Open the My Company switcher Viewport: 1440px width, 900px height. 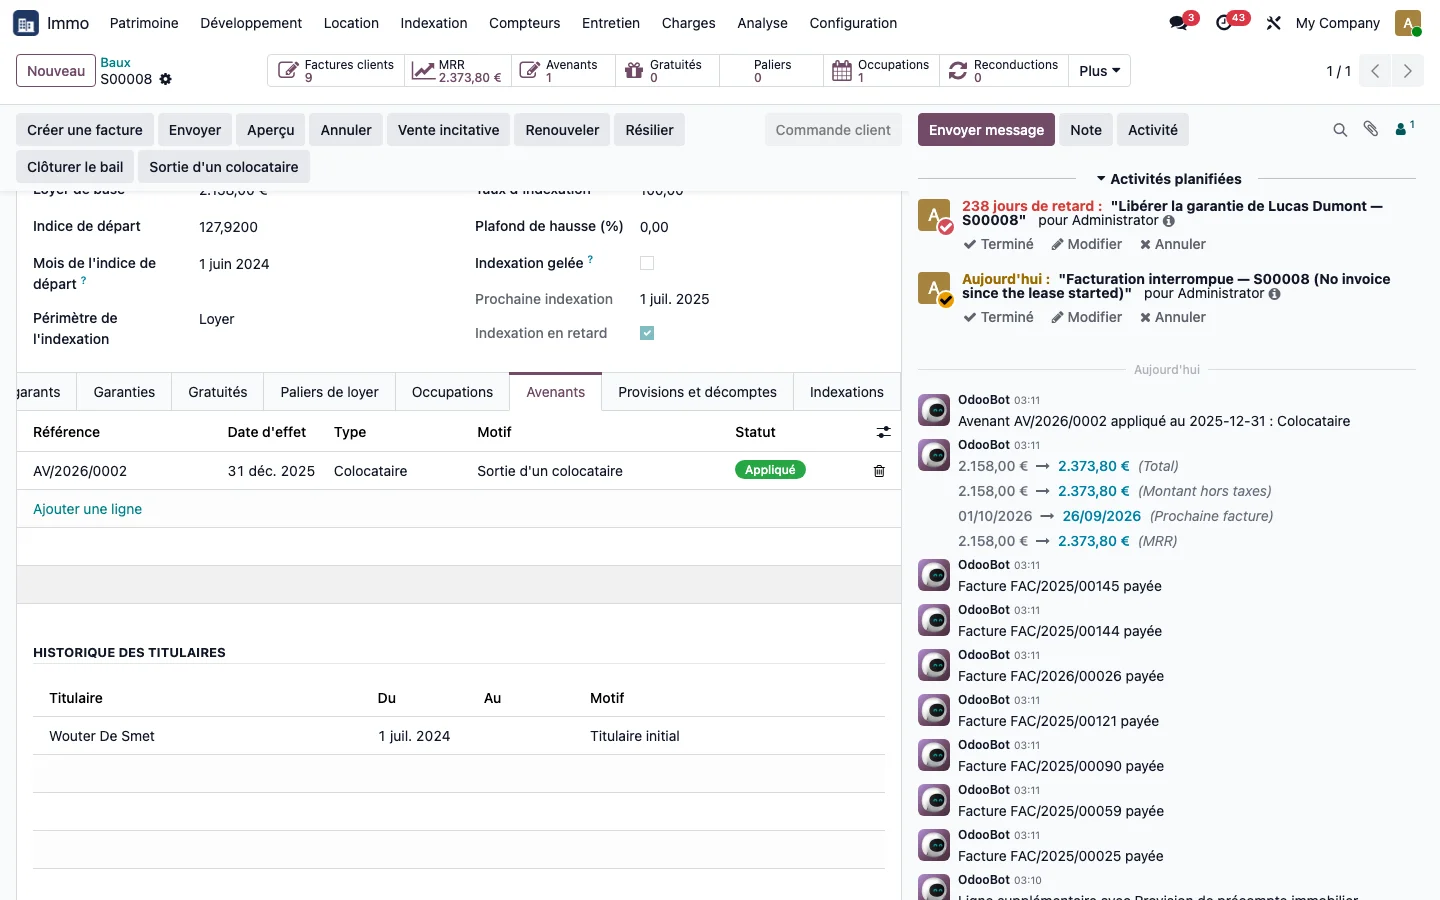click(x=1337, y=23)
